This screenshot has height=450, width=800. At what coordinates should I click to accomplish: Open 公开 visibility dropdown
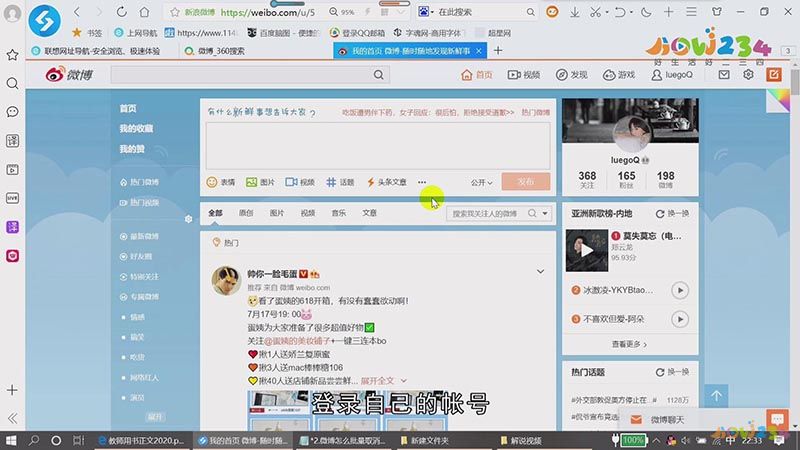(481, 182)
